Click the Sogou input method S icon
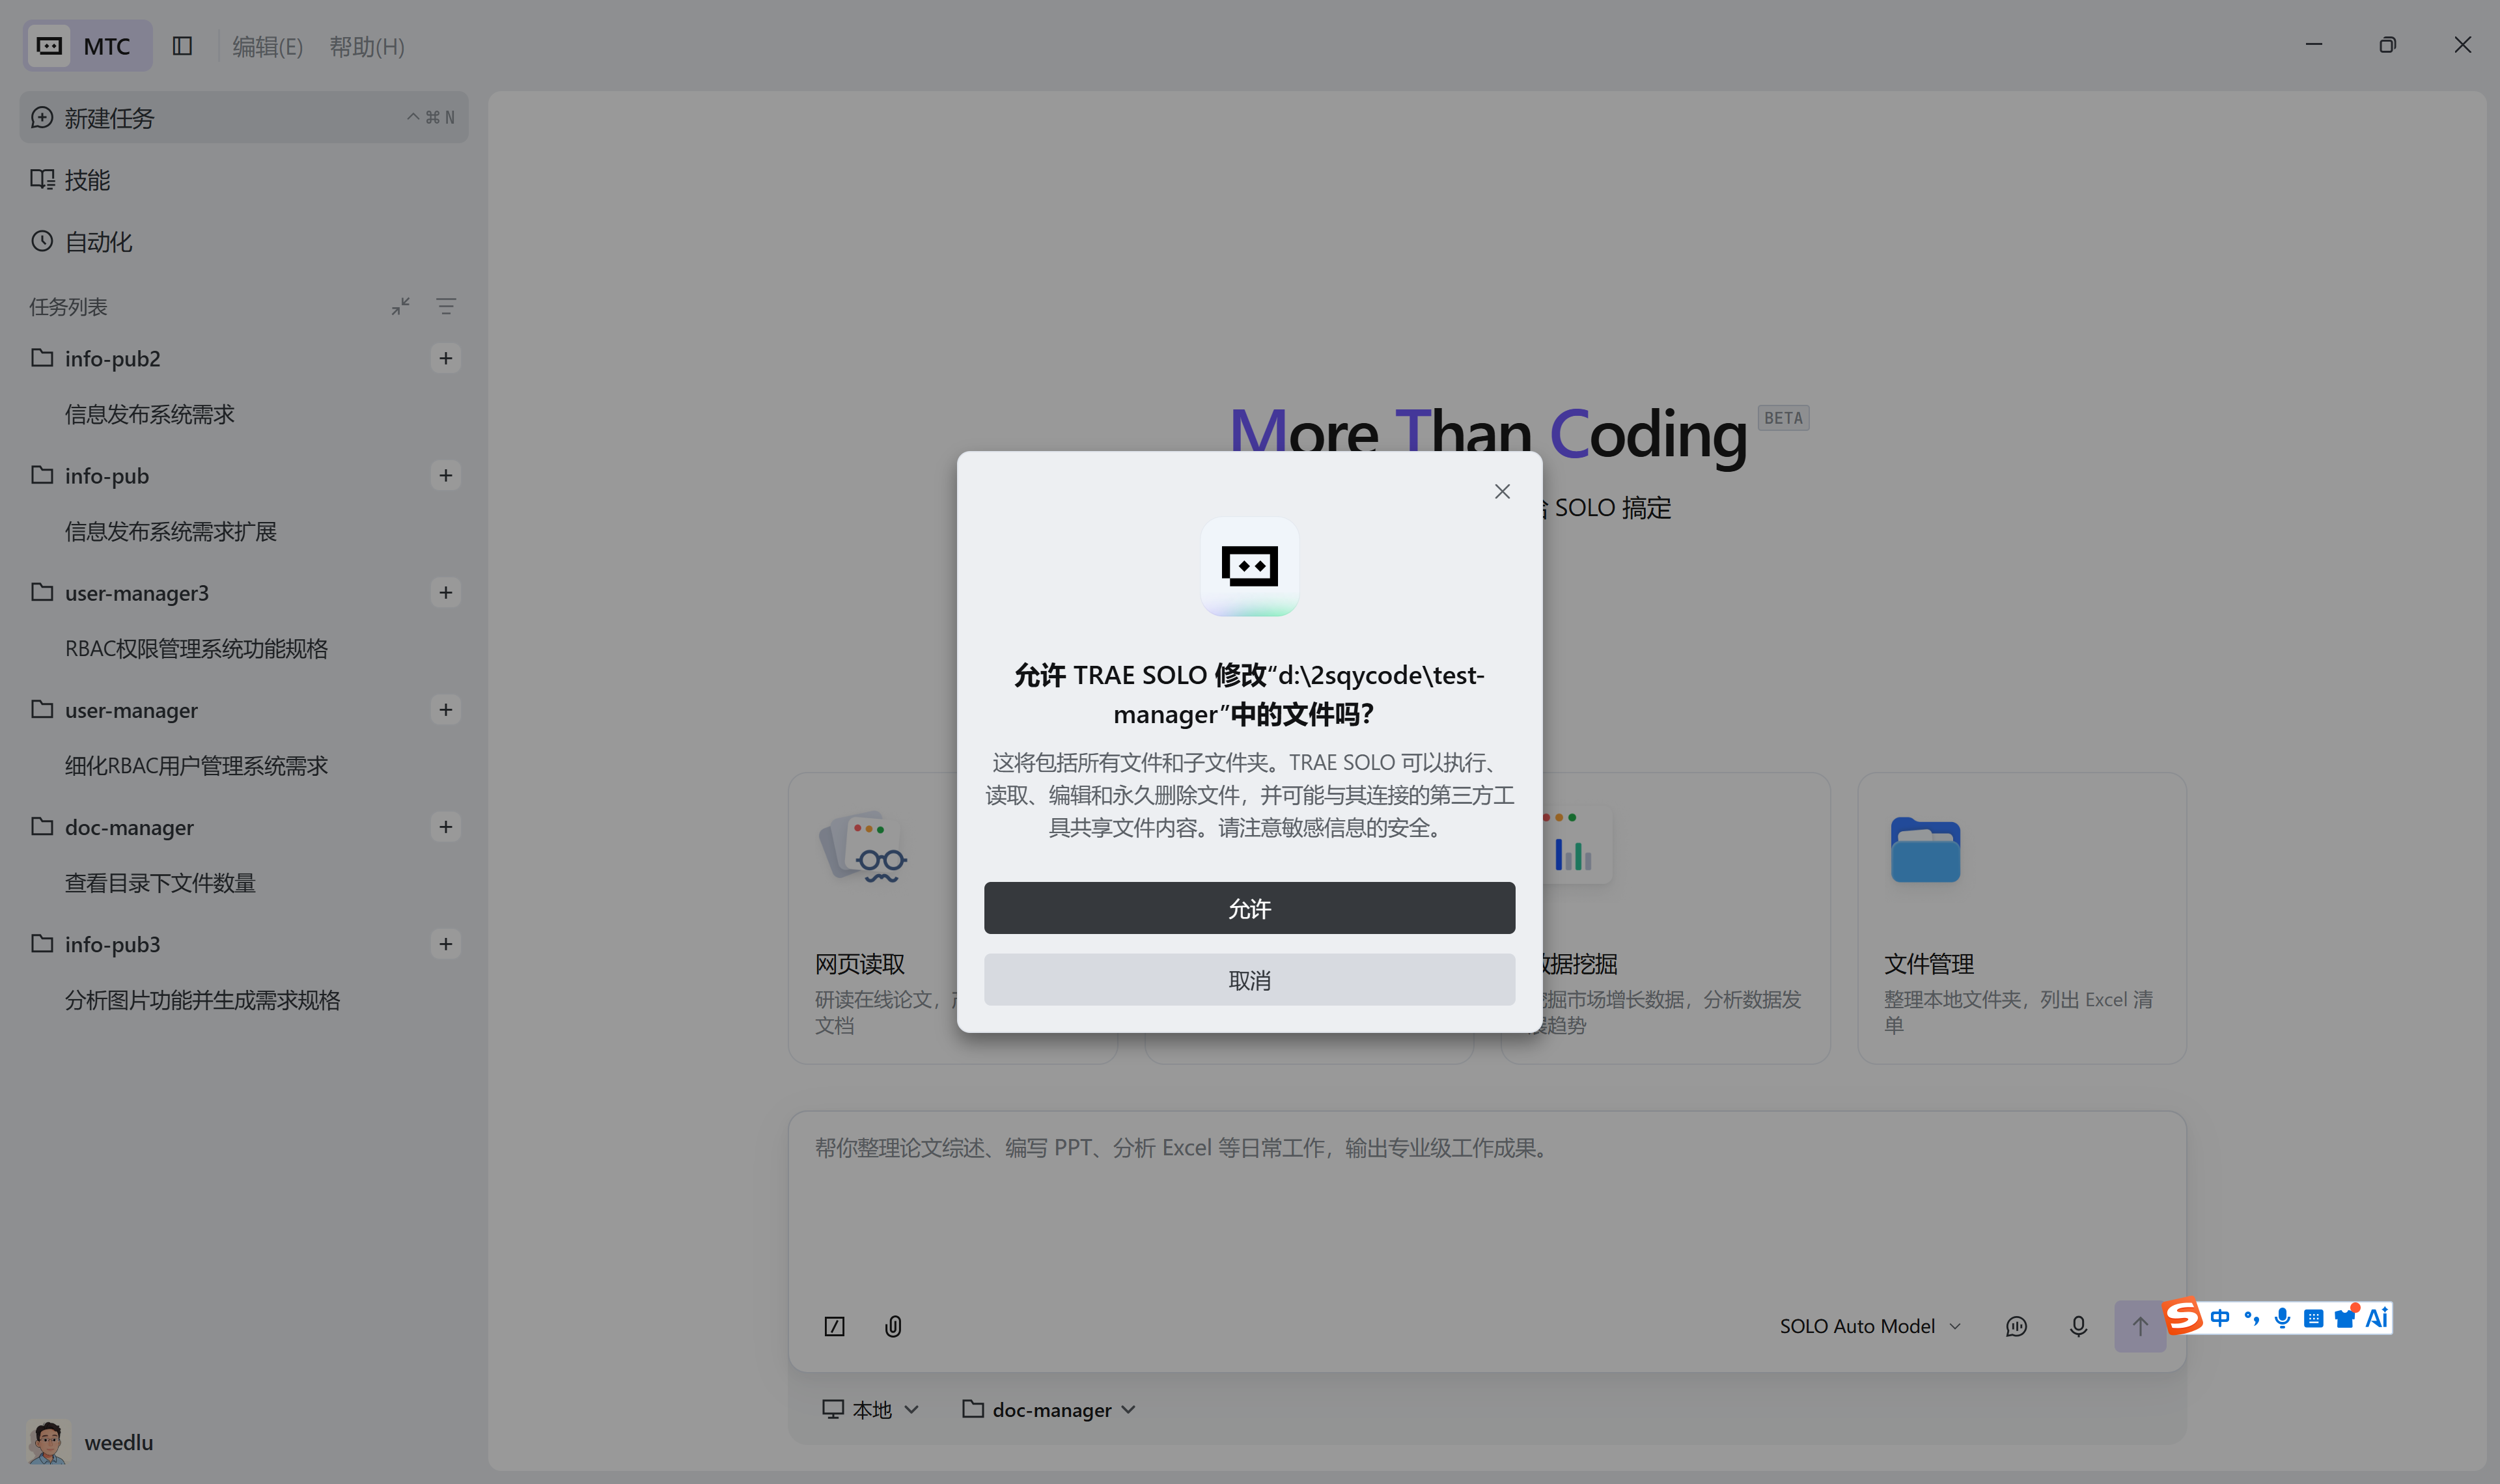2500x1484 pixels. pos(2183,1317)
